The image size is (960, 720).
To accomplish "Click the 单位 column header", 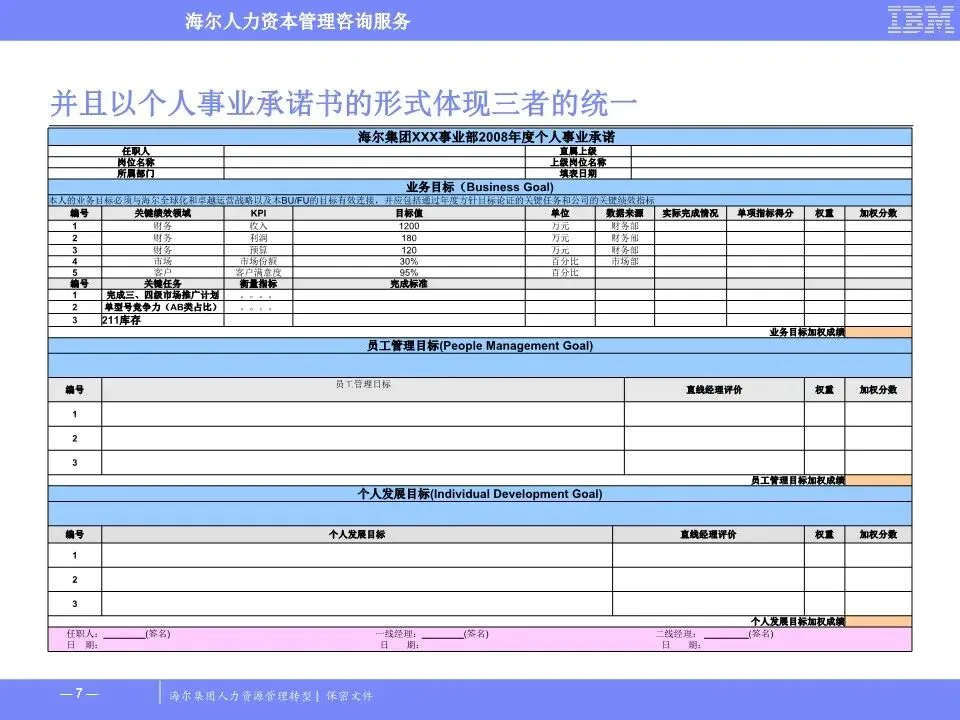I will (x=560, y=213).
